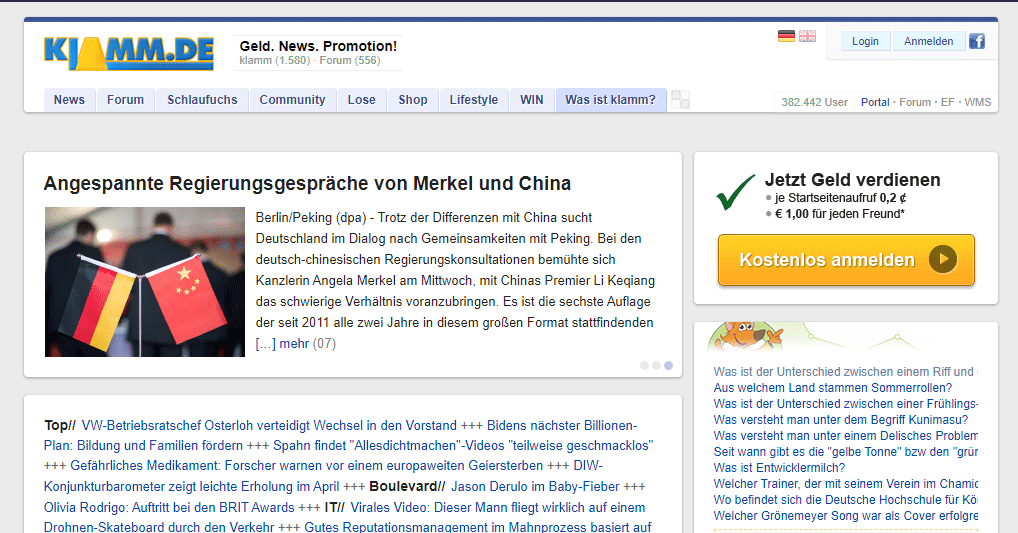Screen dimensions: 1018x533
Task: Click the Anmelden button
Action: [928, 41]
